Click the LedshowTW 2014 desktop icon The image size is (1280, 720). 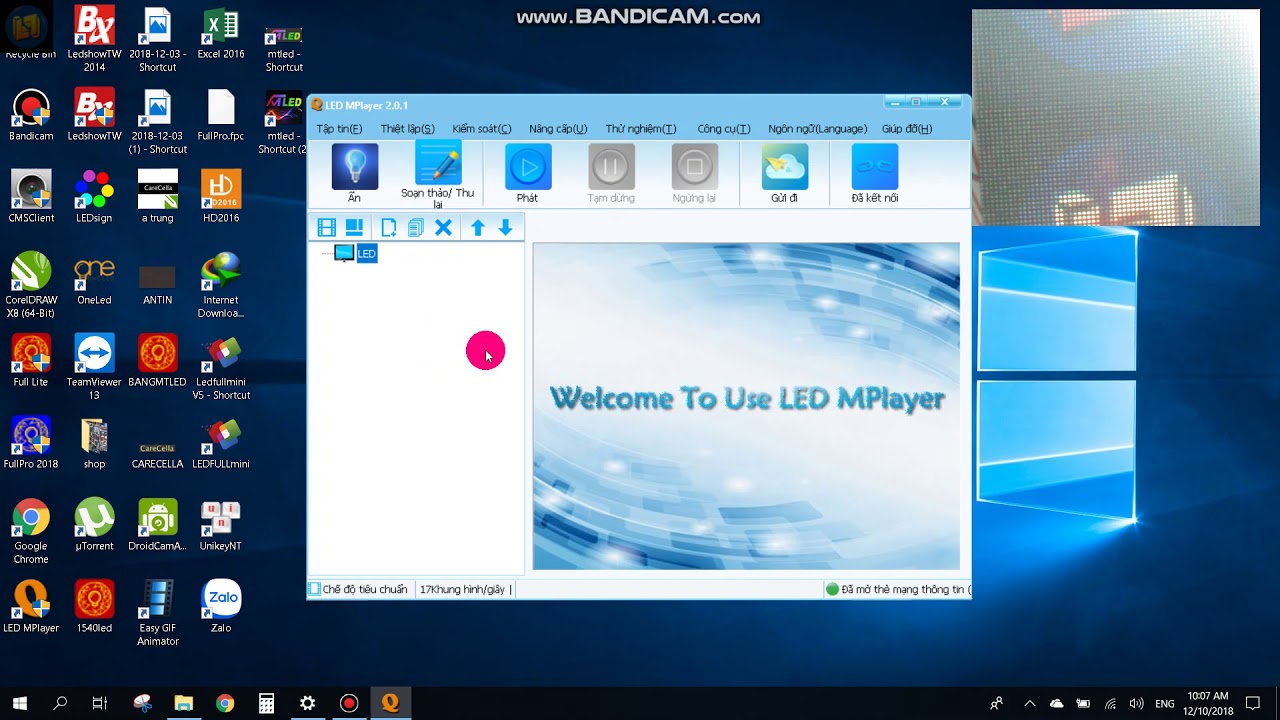(94, 40)
